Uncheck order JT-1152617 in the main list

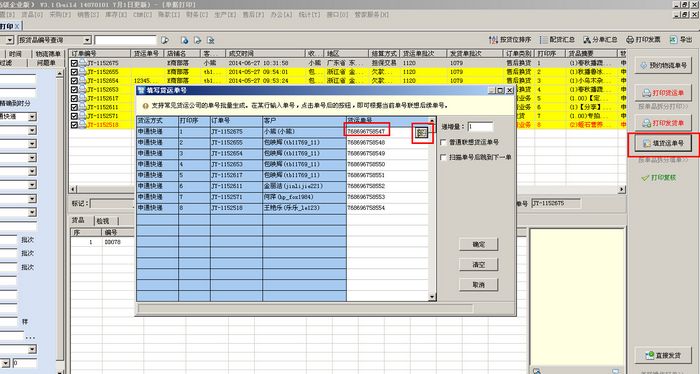coord(74,99)
